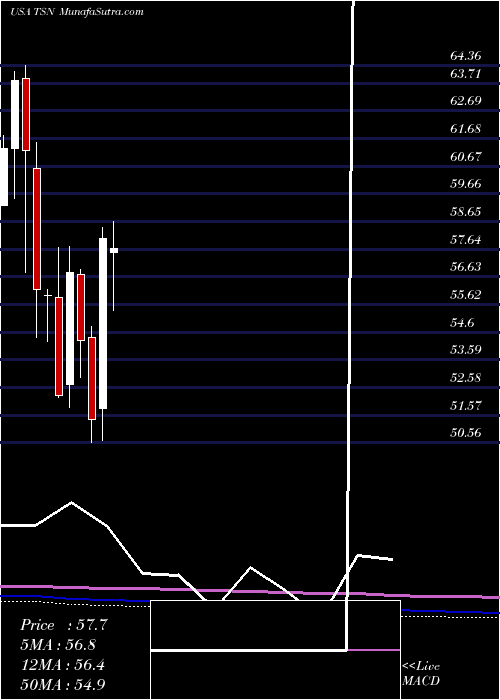Click the 63.71 price axis label
The height and width of the screenshot is (700, 500).
click(466, 74)
